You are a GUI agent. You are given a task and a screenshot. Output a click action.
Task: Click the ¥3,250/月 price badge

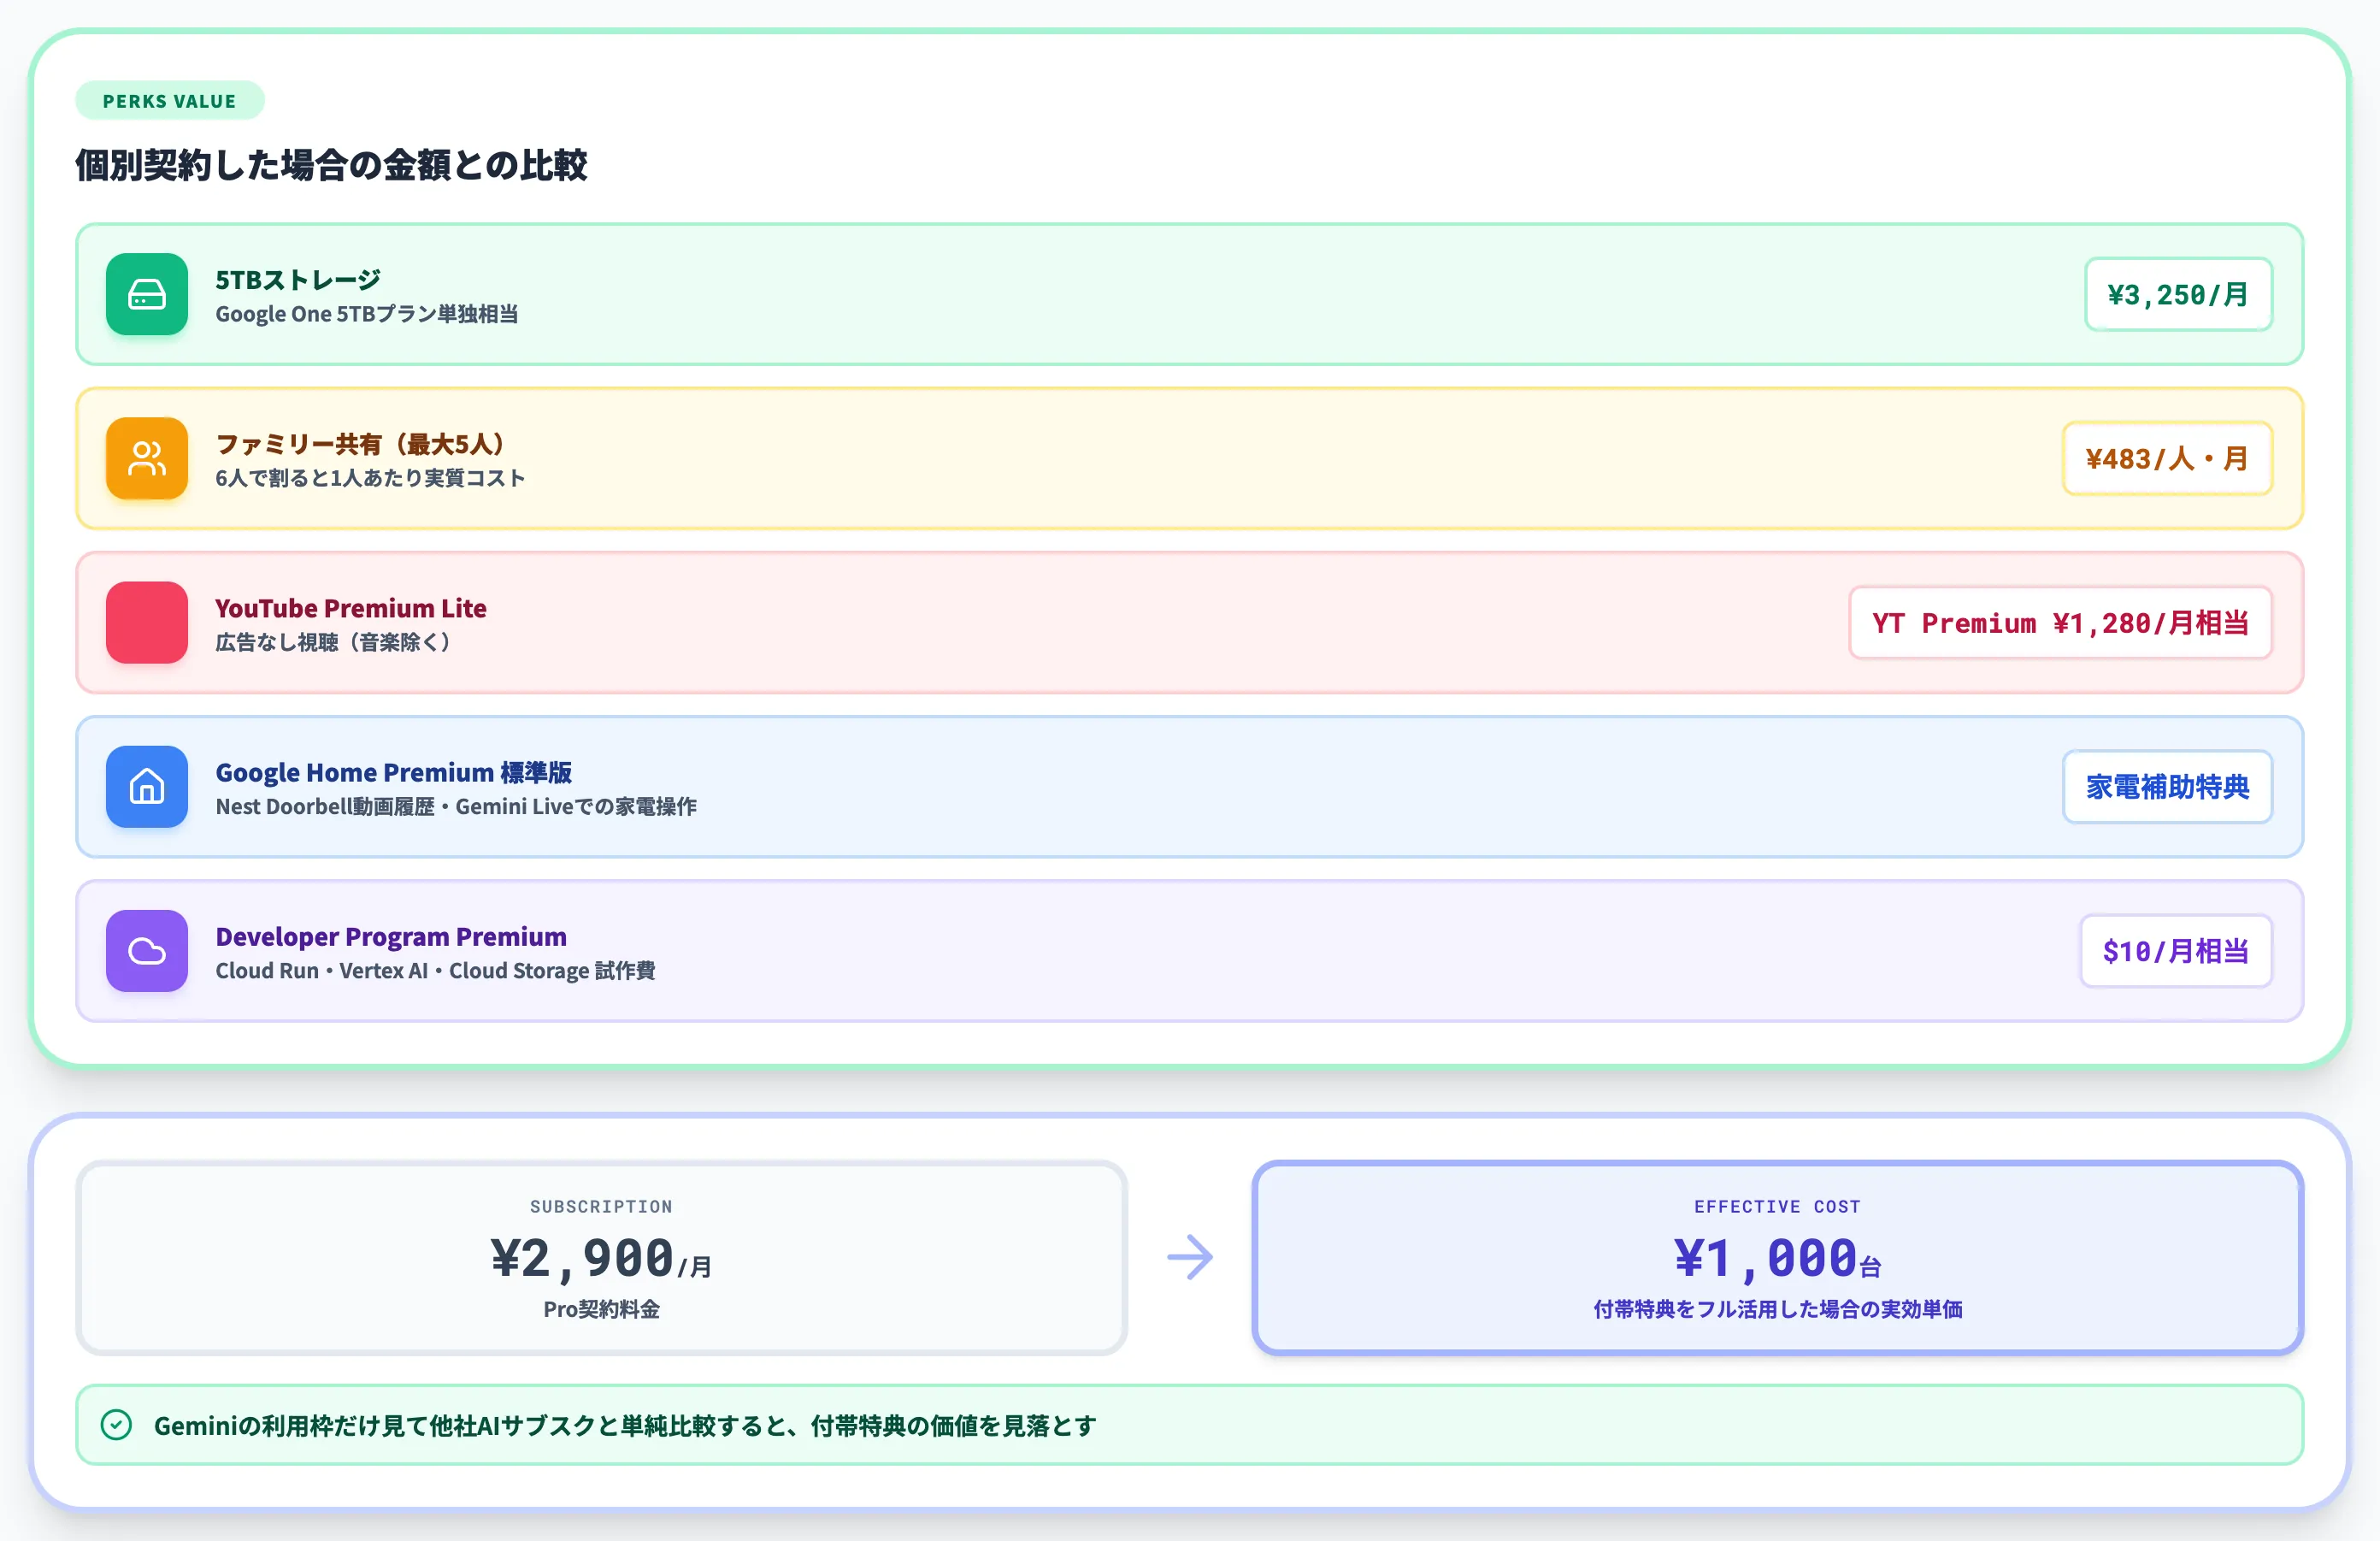(x=2178, y=294)
